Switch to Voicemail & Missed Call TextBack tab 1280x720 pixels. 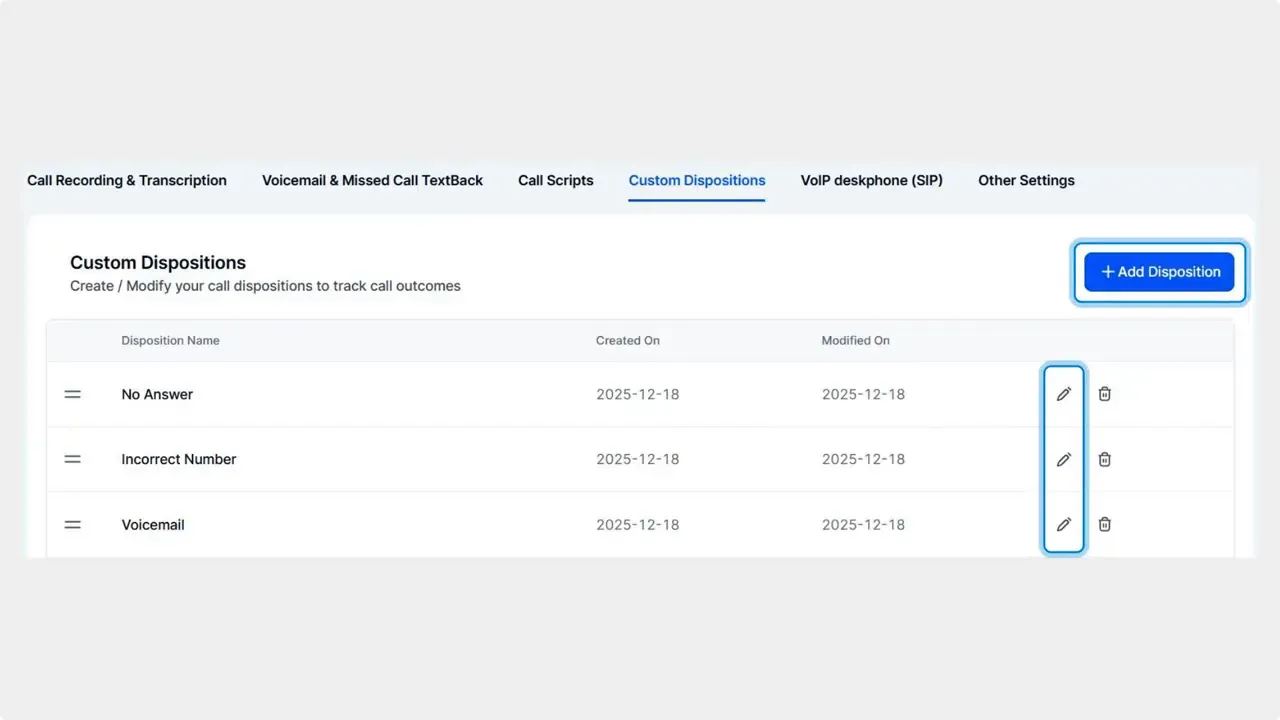[372, 181]
